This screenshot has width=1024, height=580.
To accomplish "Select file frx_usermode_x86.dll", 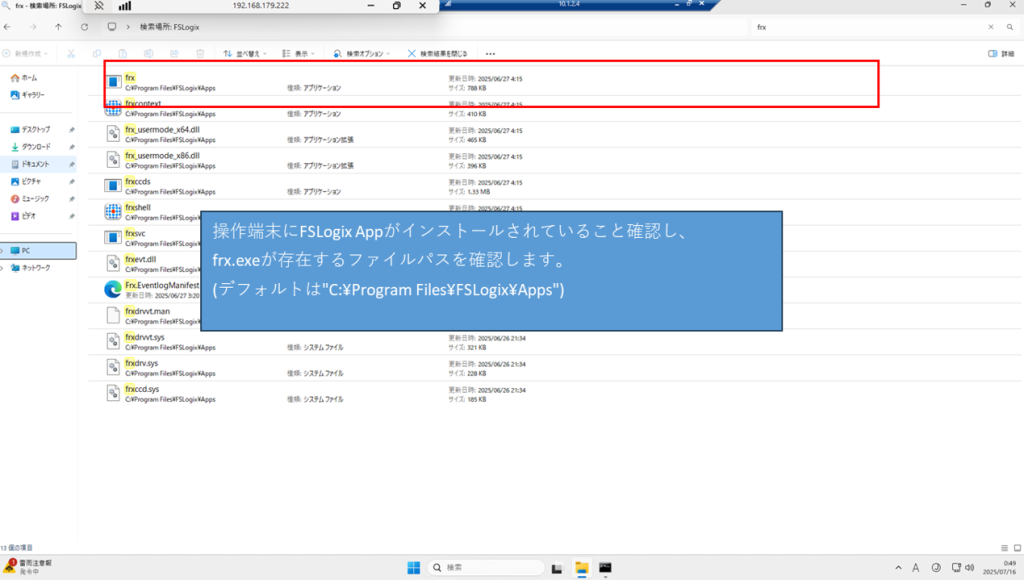I will [162, 155].
